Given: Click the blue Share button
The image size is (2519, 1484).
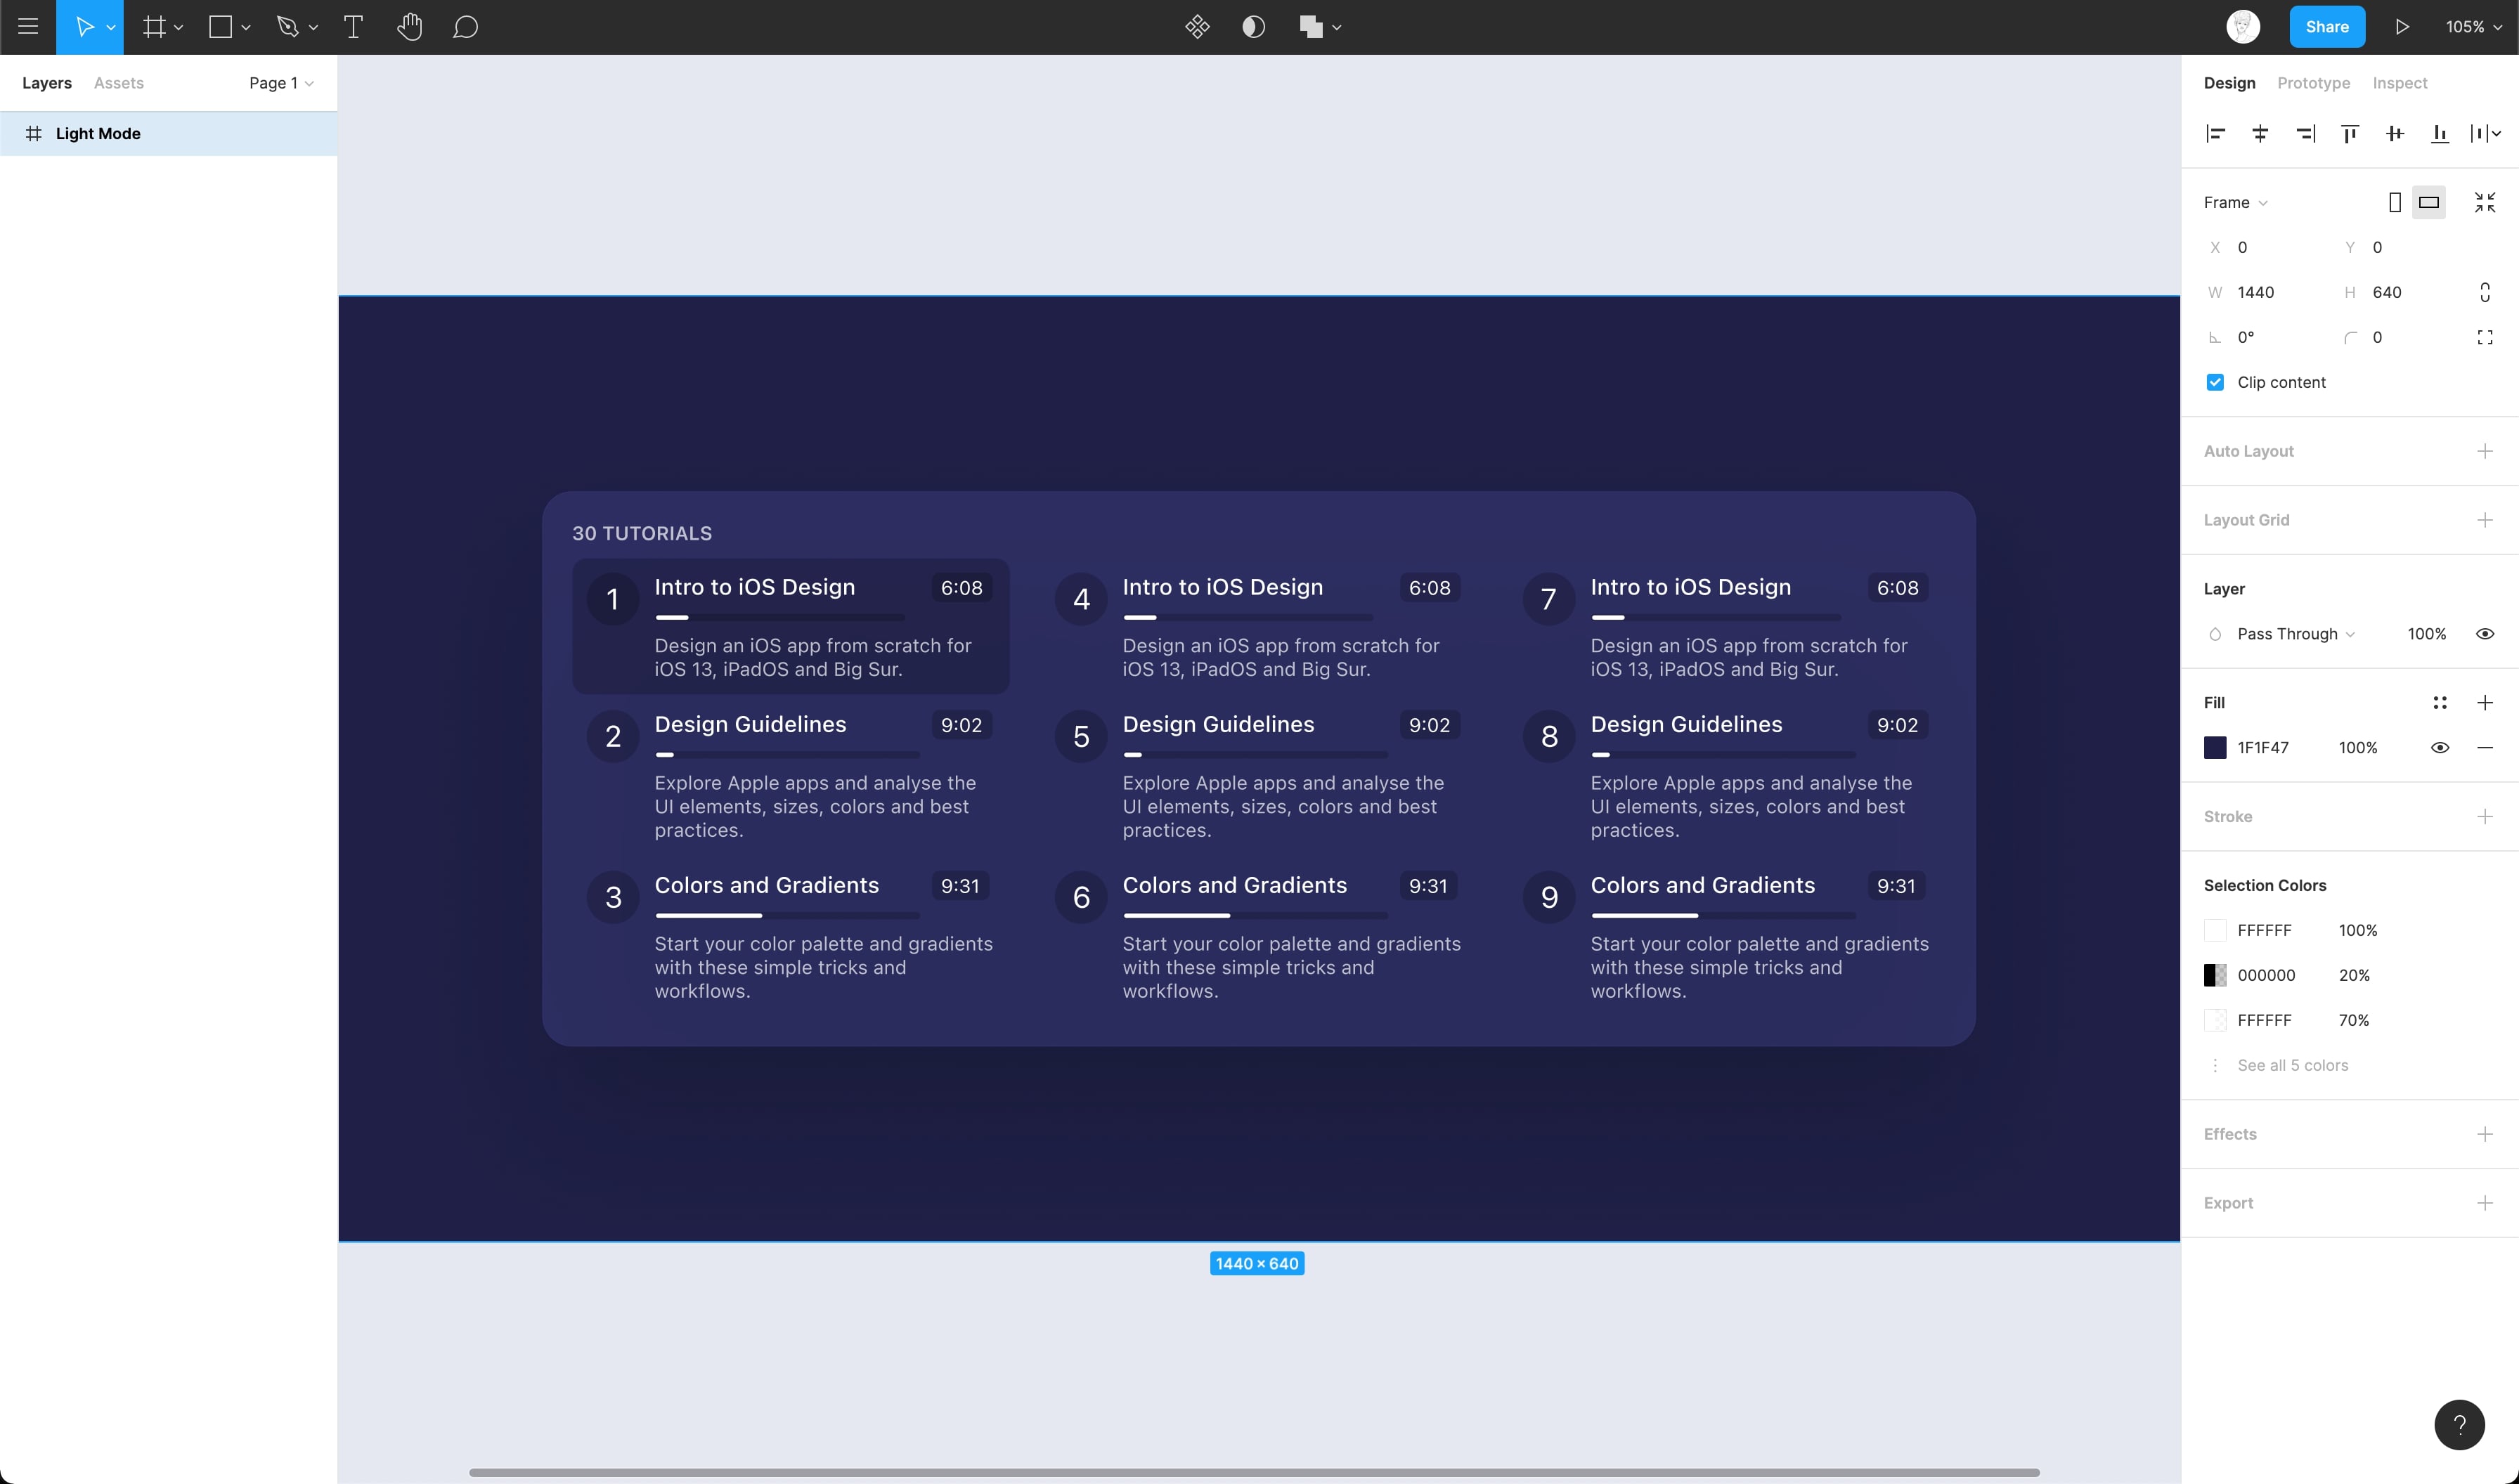Looking at the screenshot, I should [x=2326, y=27].
